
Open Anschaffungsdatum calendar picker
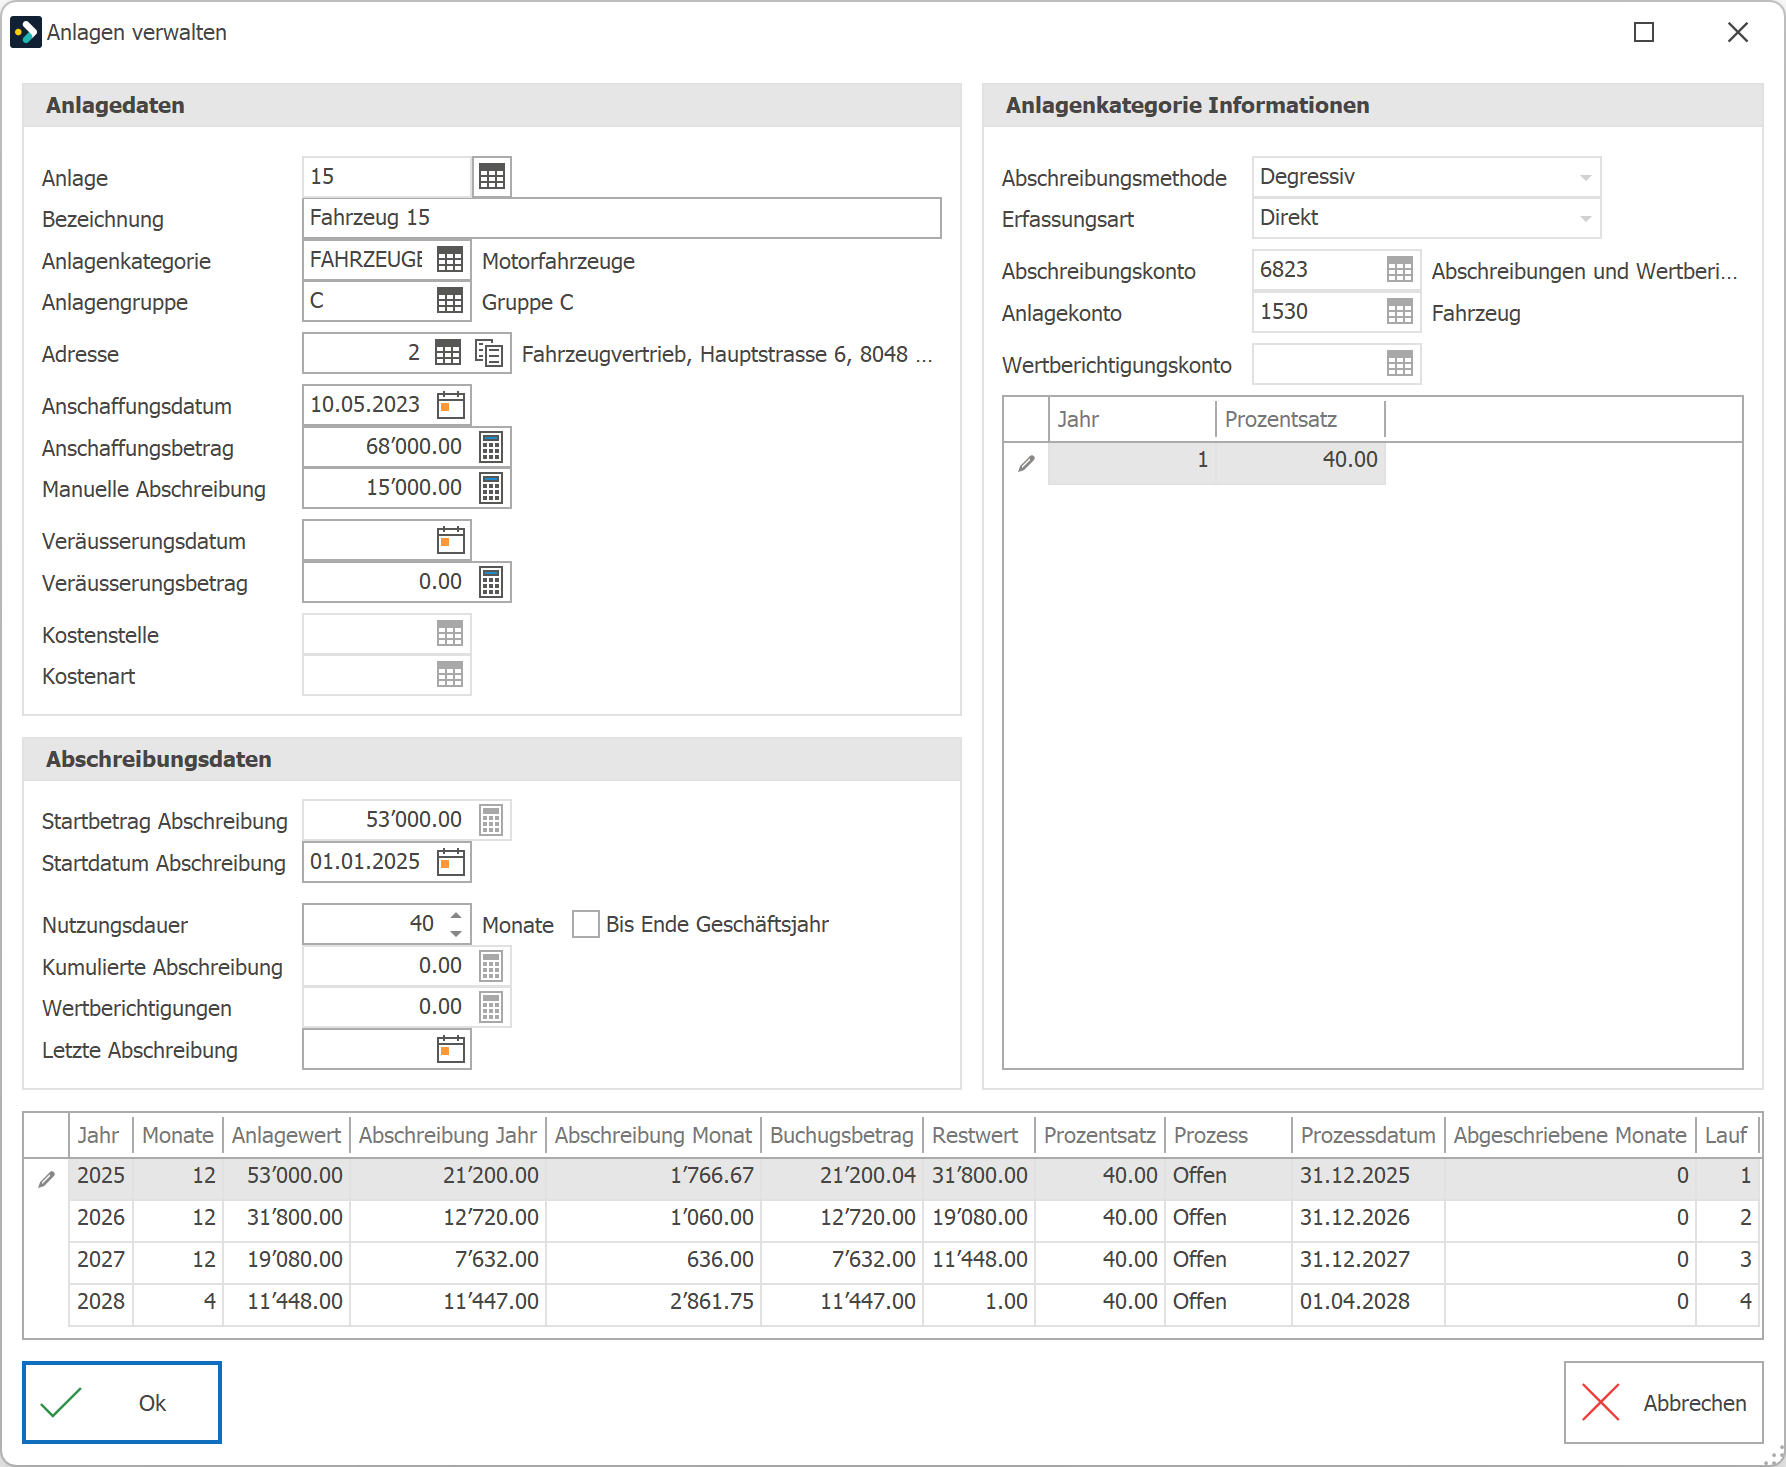click(451, 405)
